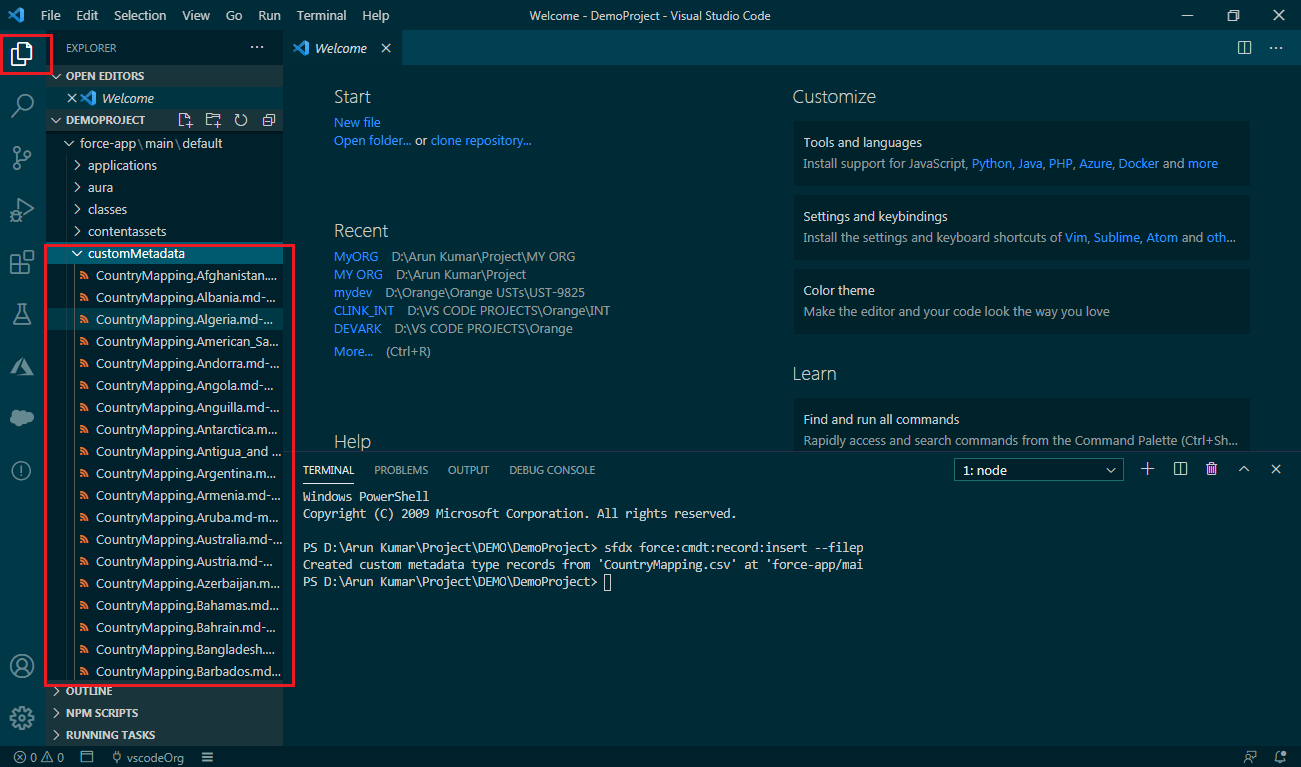Click the terminal command prompt input

[607, 582]
